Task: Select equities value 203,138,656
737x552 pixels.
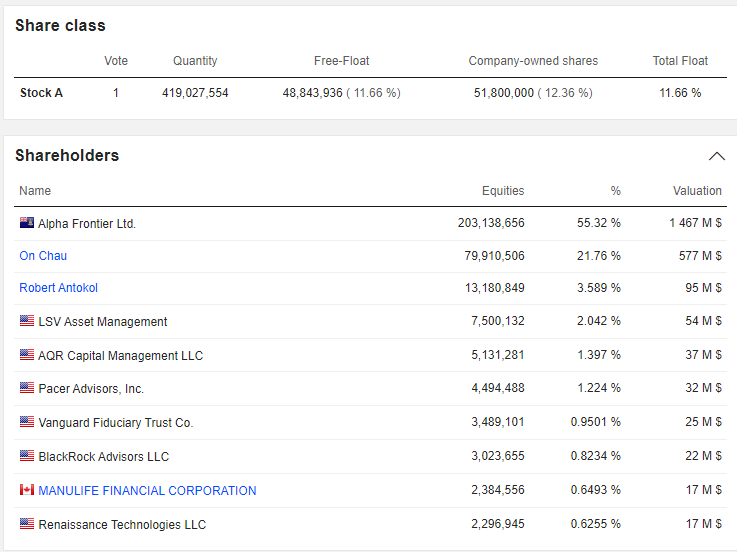Action: click(491, 223)
